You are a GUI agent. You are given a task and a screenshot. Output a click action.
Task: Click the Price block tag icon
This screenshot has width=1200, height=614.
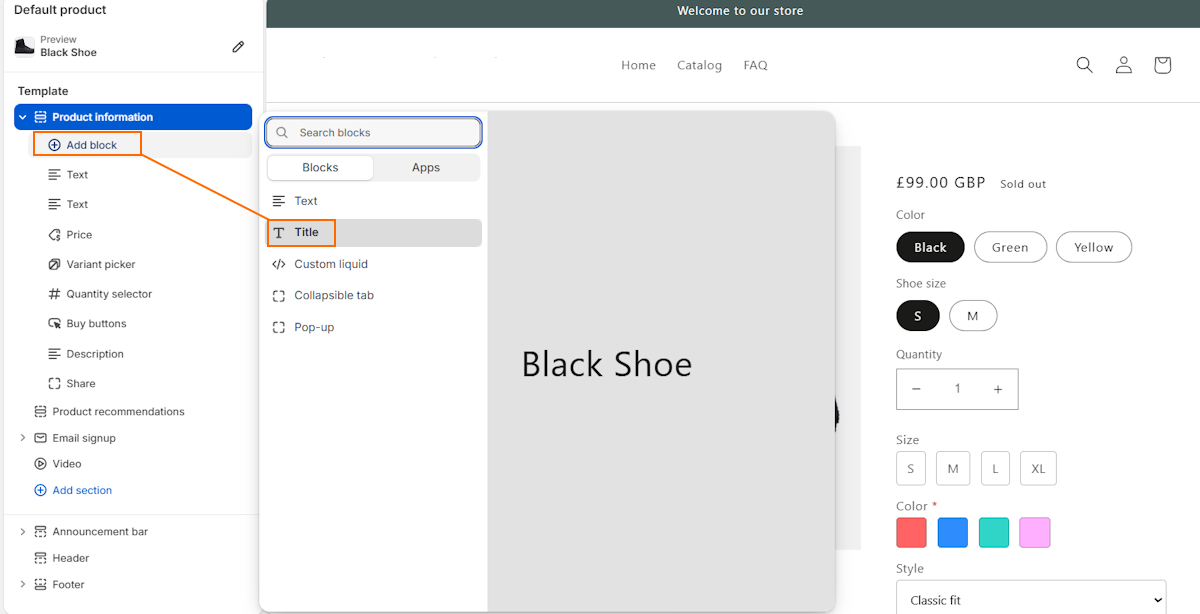55,235
